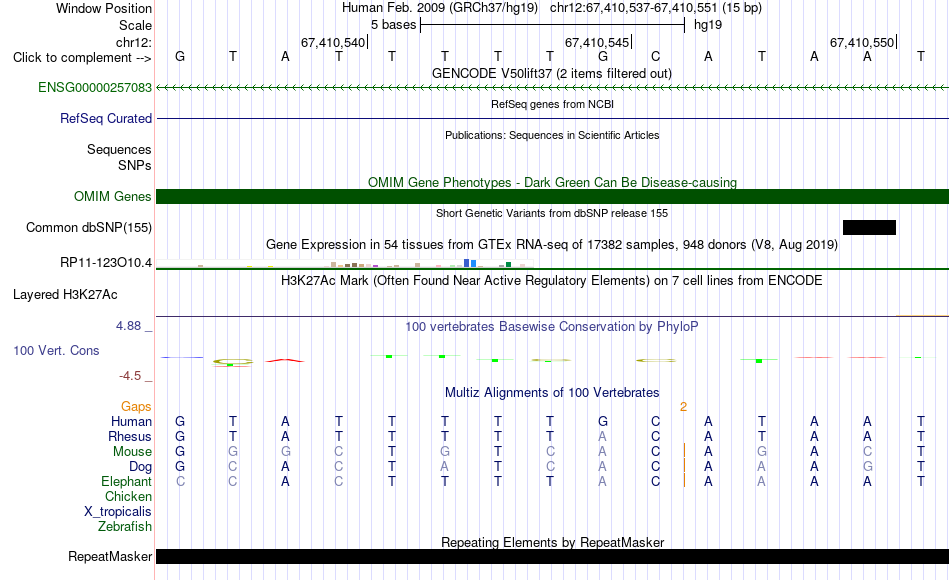Image resolution: width=950 pixels, height=580 pixels.
Task: Click the GENCODE V50lift37 track title
Action: click(x=551, y=73)
